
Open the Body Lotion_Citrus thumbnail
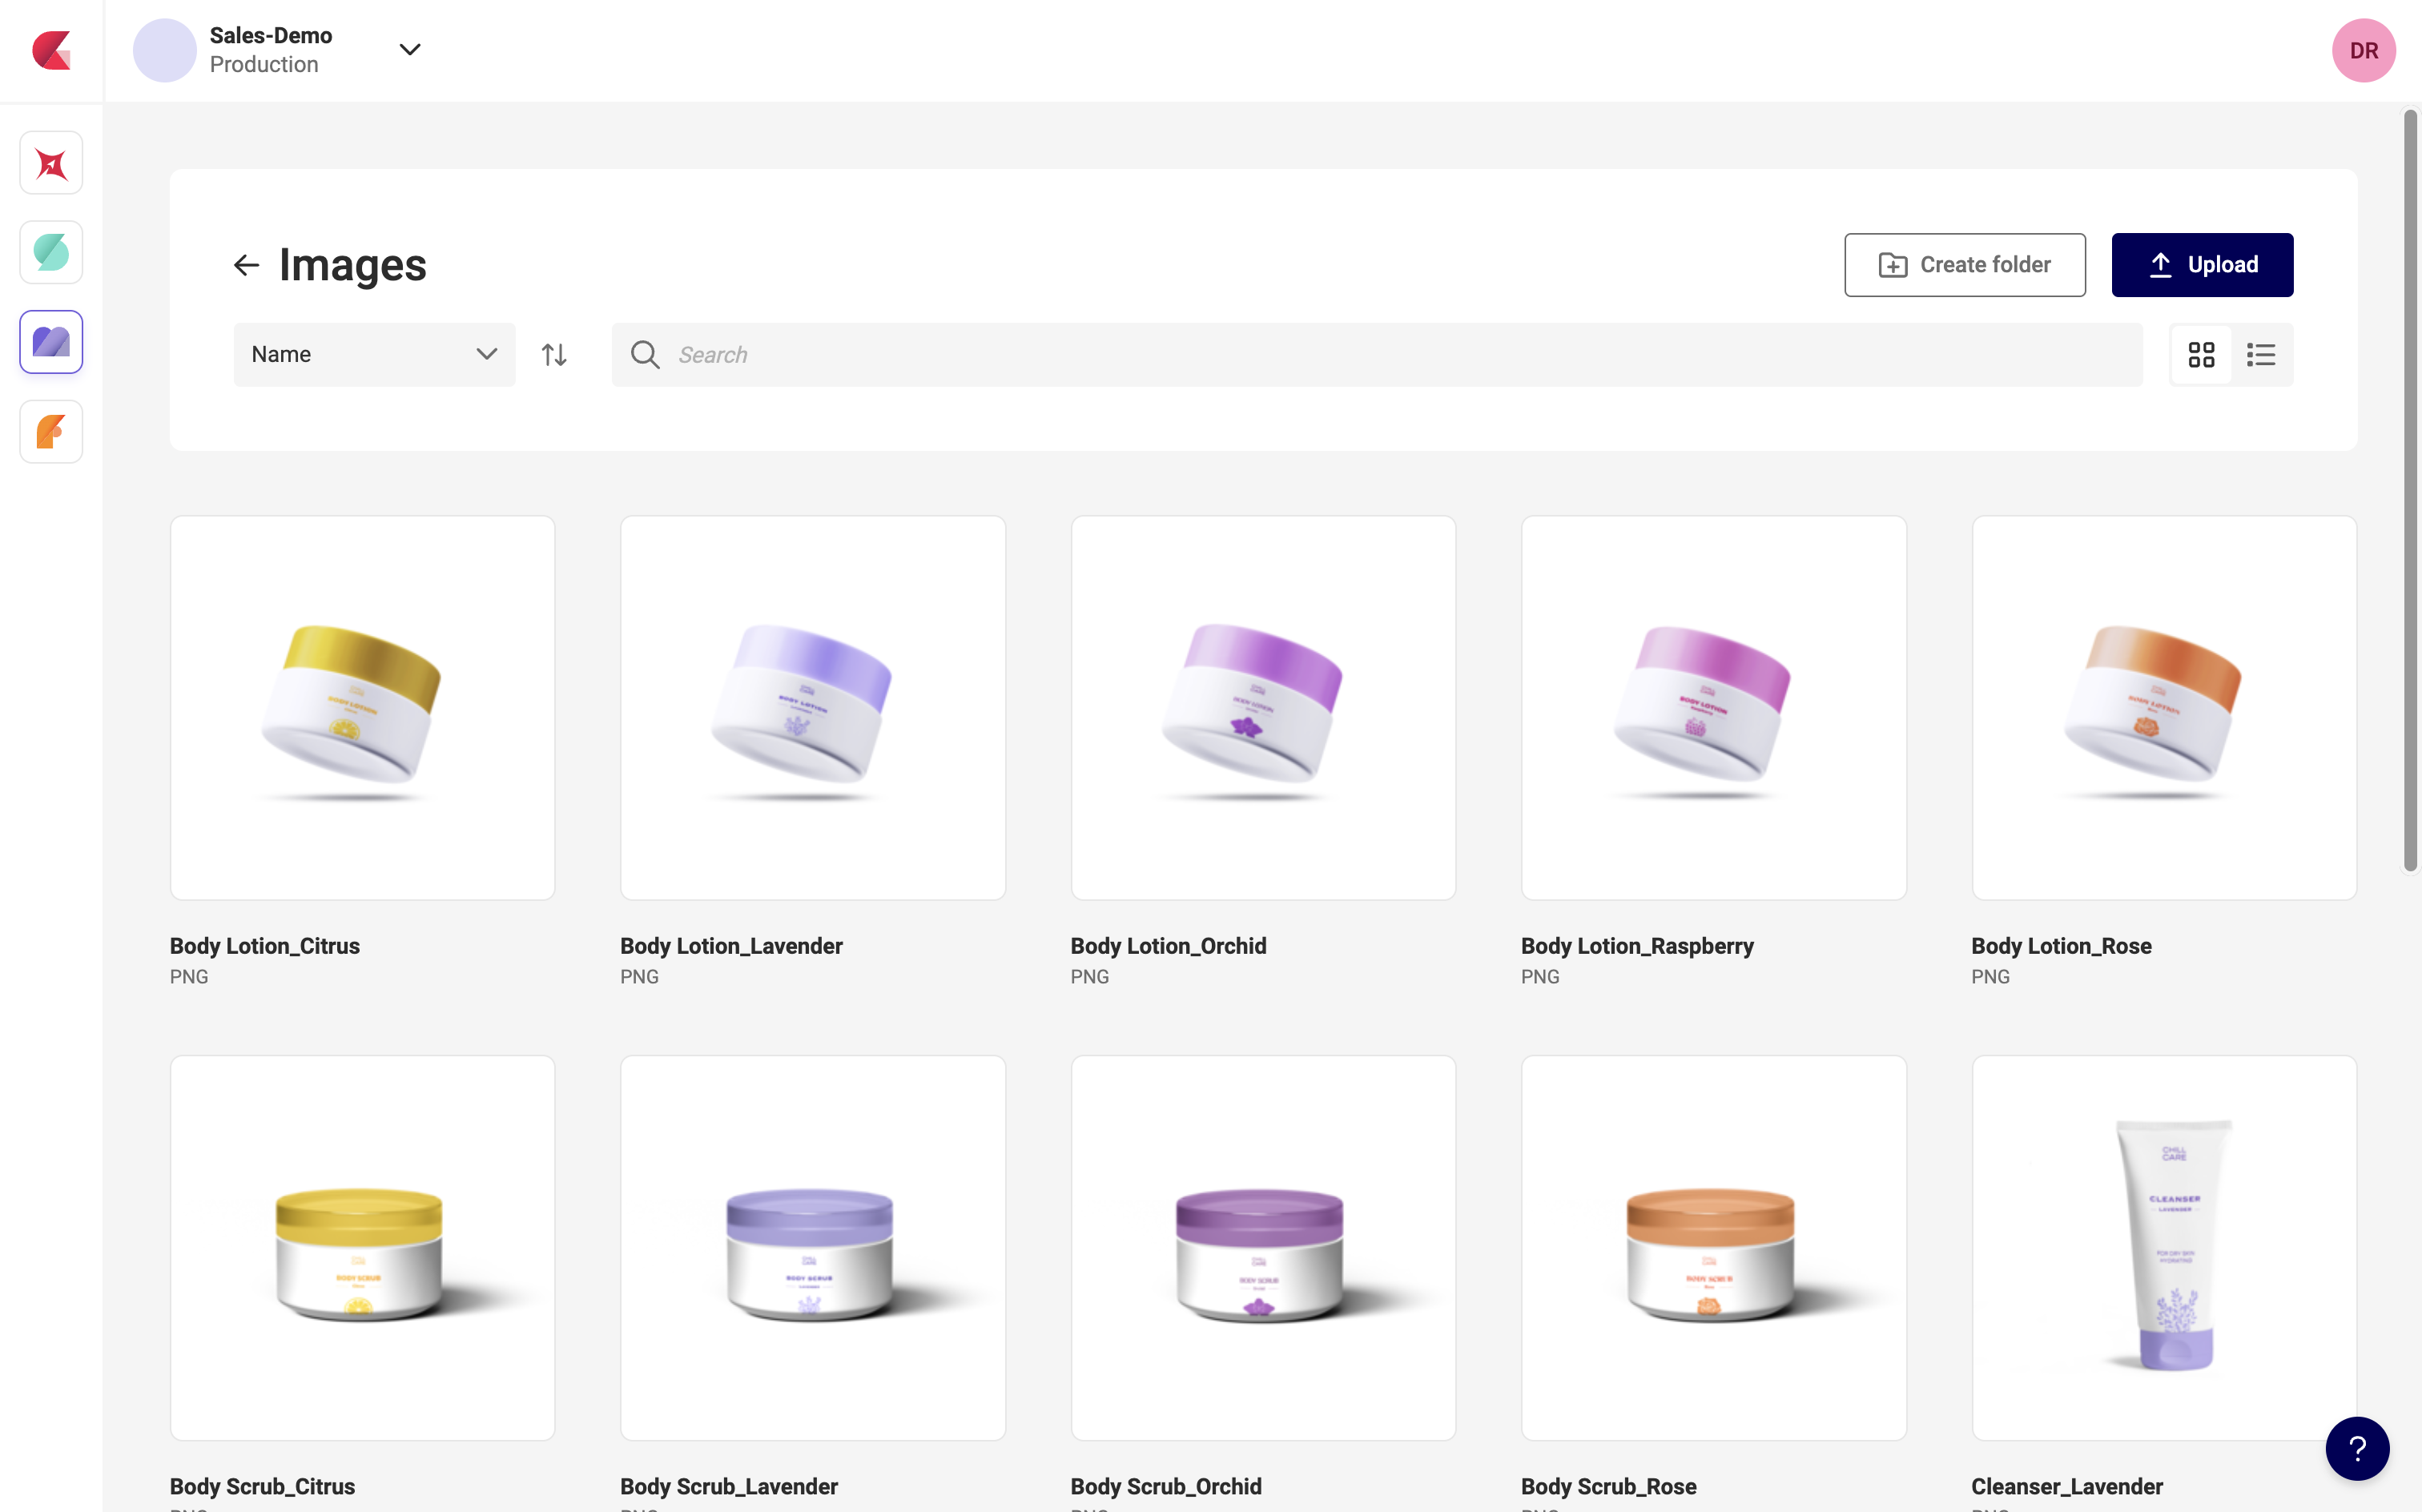(362, 708)
